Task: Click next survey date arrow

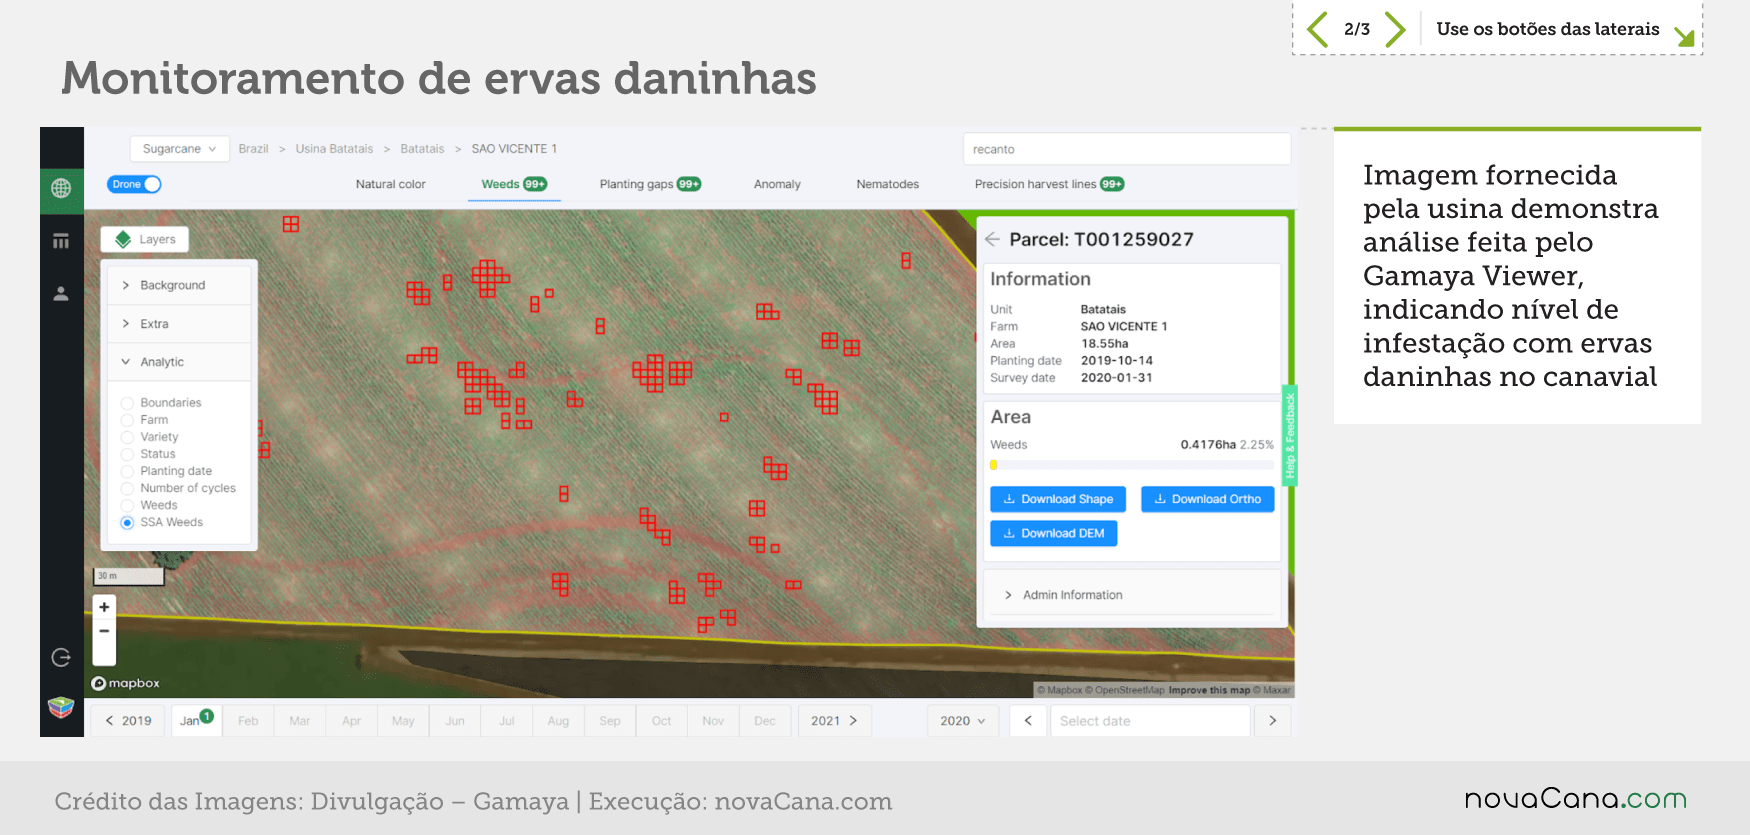Action: click(1272, 721)
